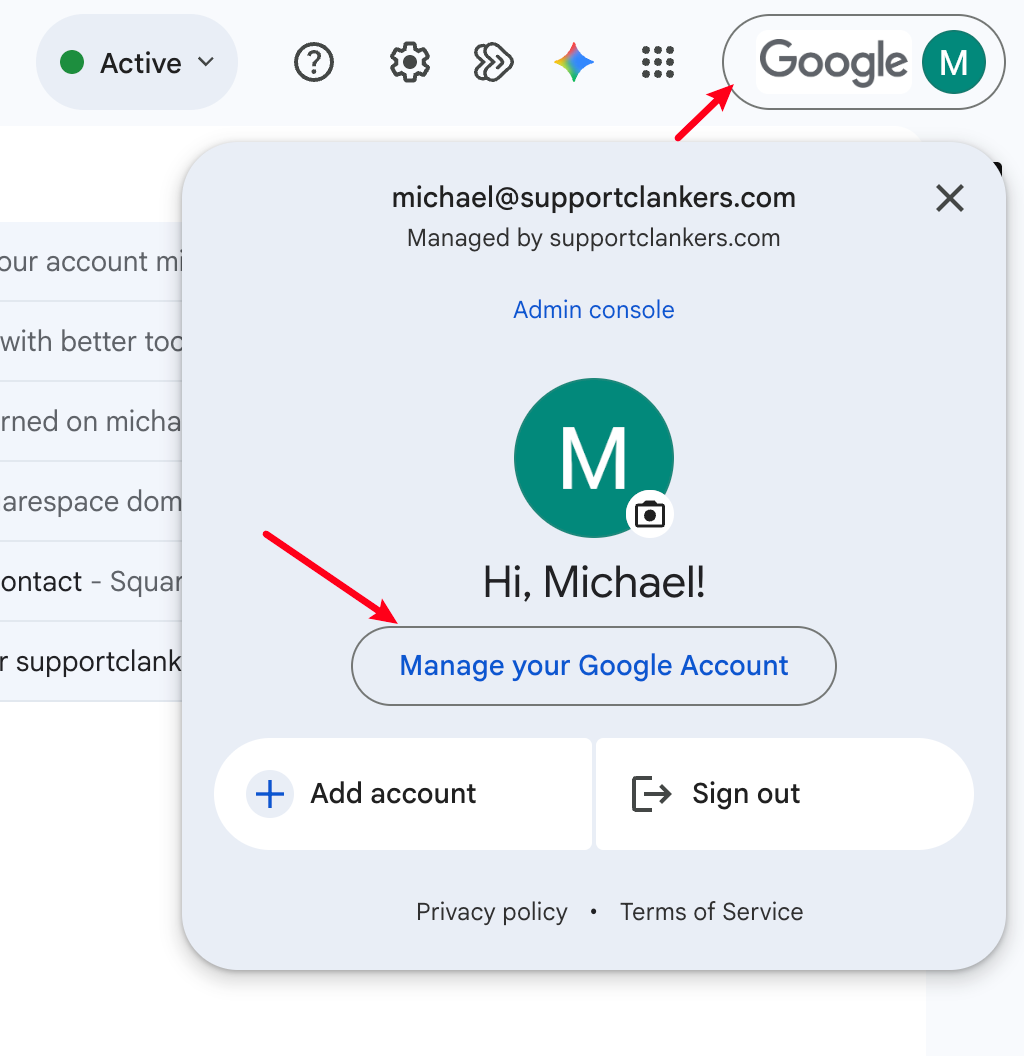Open email row containing 'with better too'
Screen dimensions: 1024x1056
point(91,341)
